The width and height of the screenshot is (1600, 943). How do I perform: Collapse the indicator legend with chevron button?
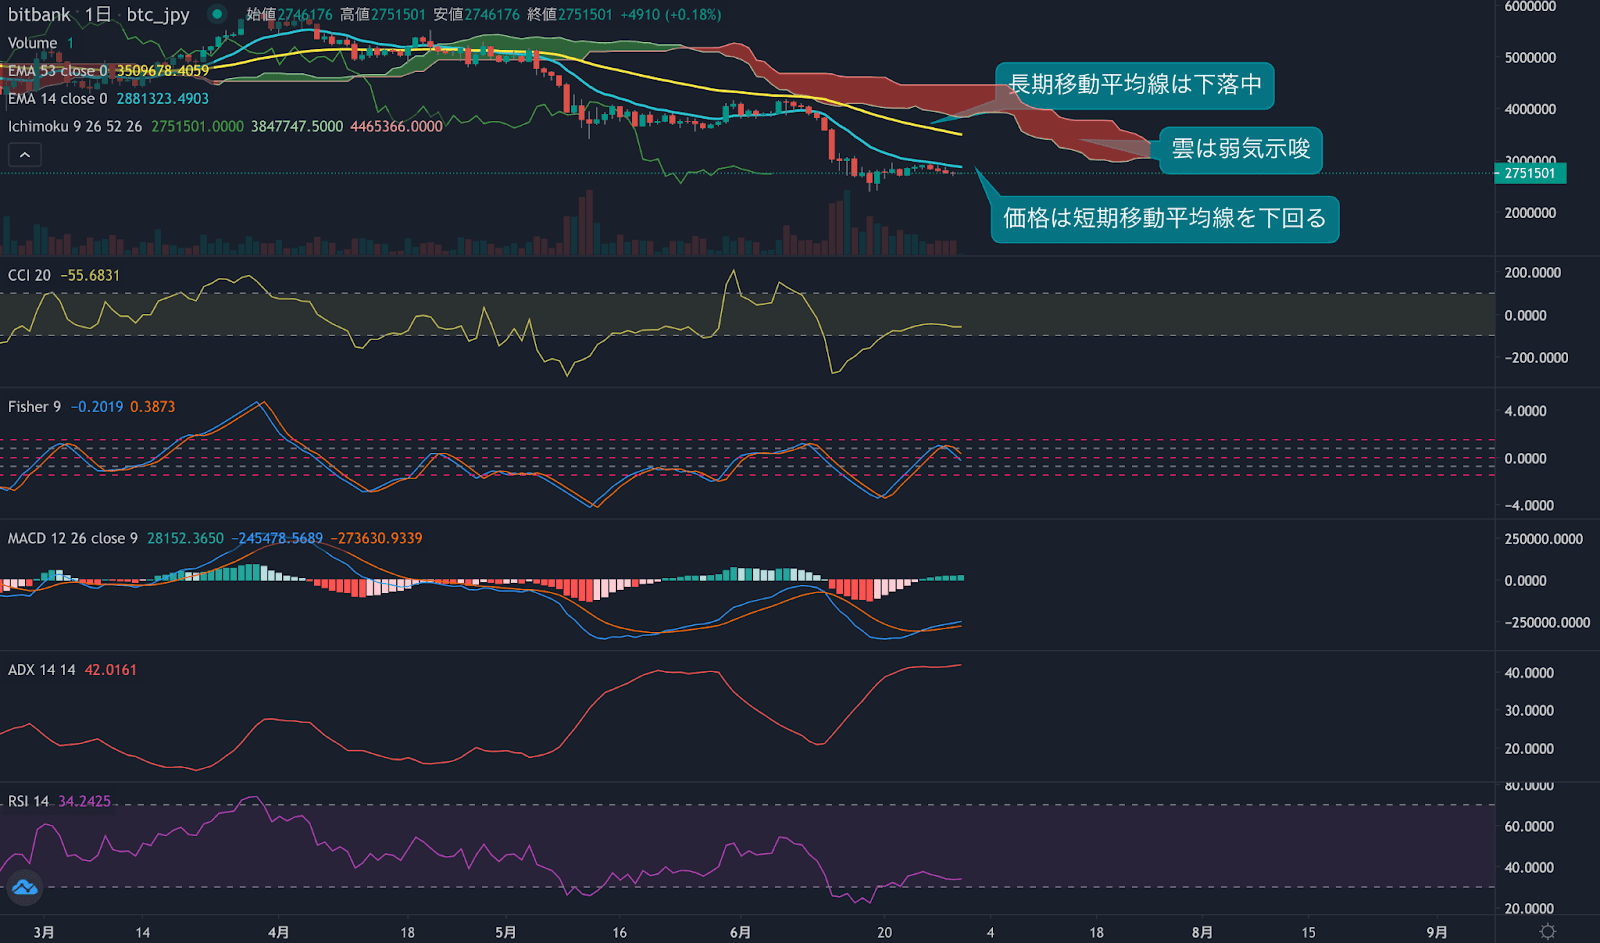point(25,154)
